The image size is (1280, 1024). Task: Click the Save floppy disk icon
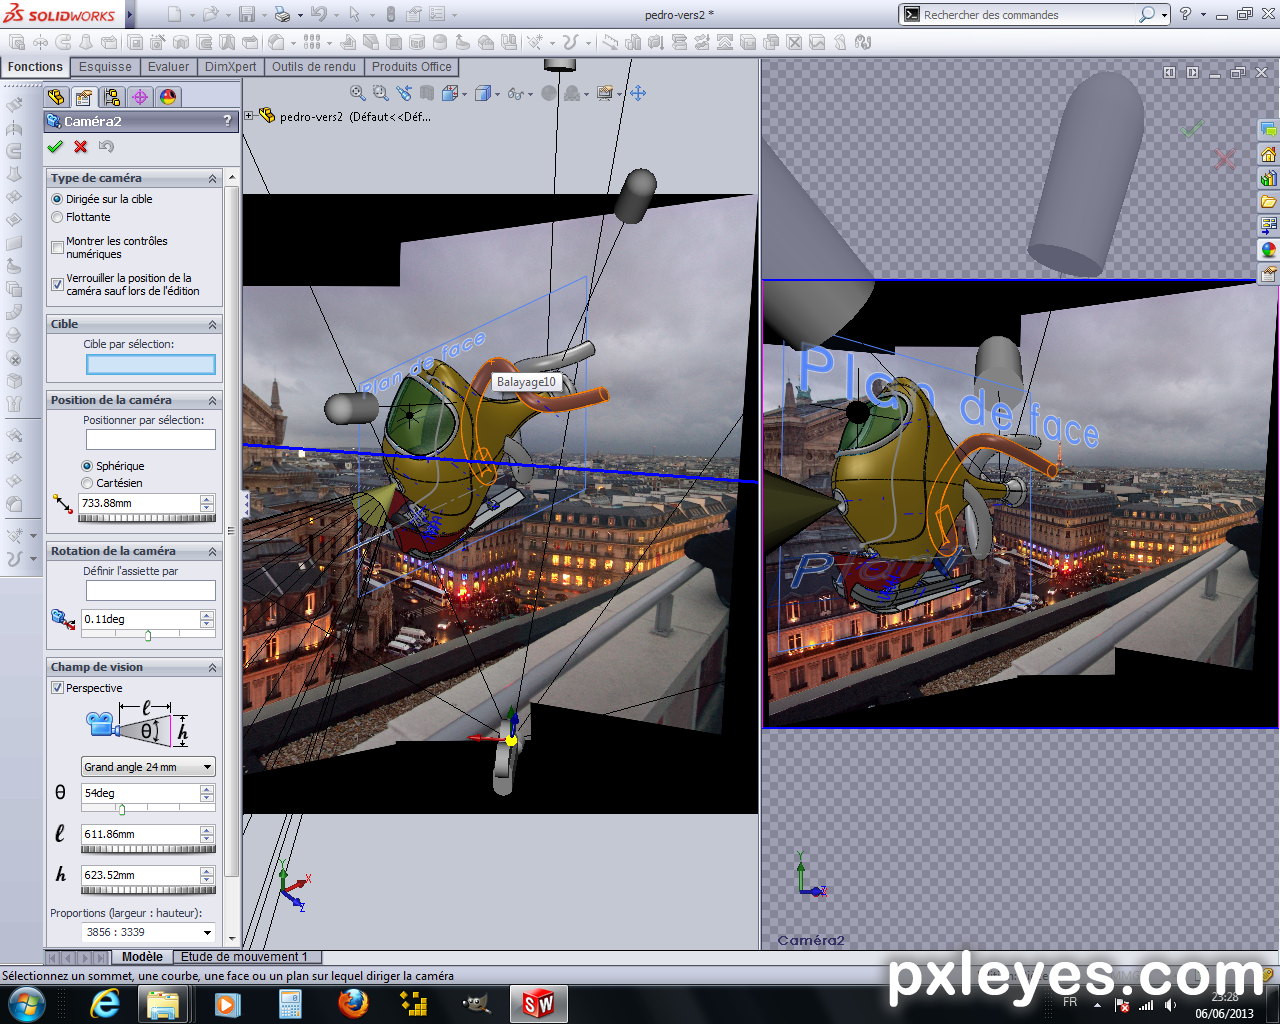247,14
